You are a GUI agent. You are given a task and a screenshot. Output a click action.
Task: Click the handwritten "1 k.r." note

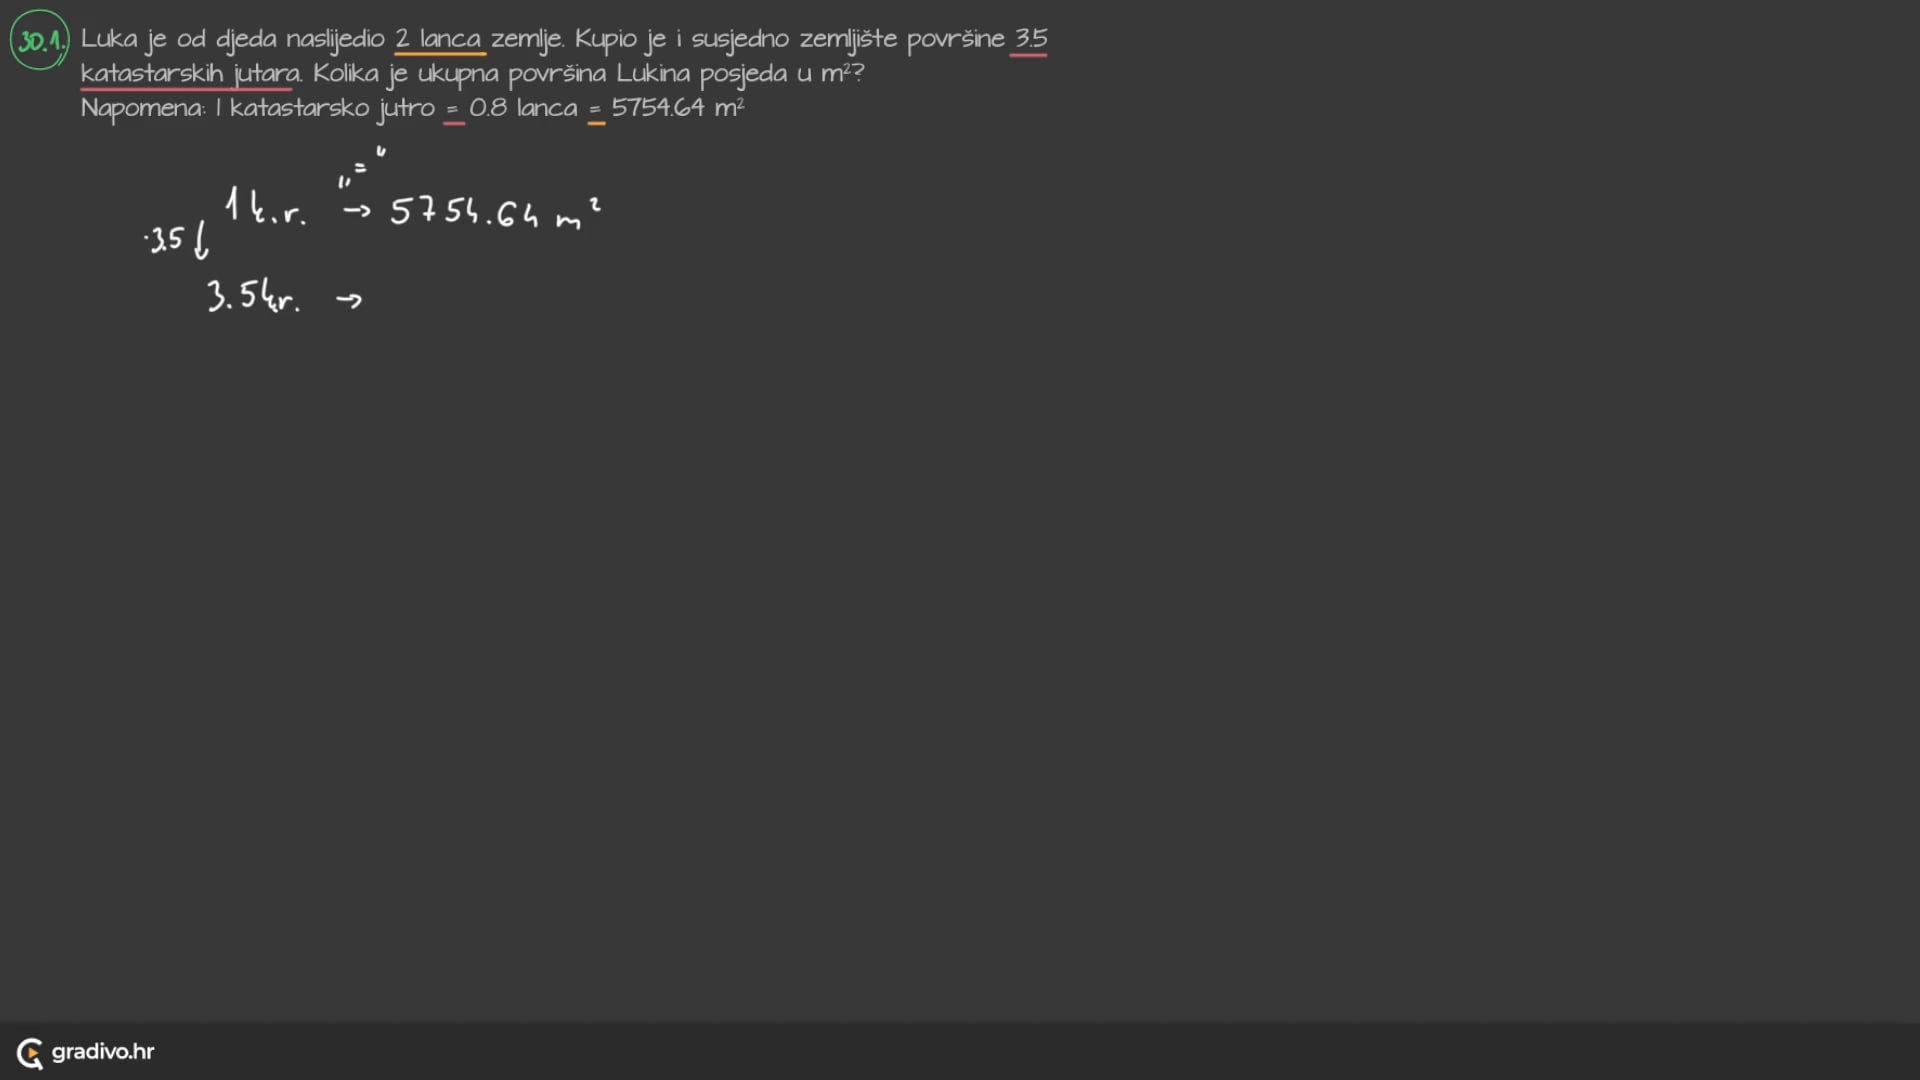click(x=265, y=207)
